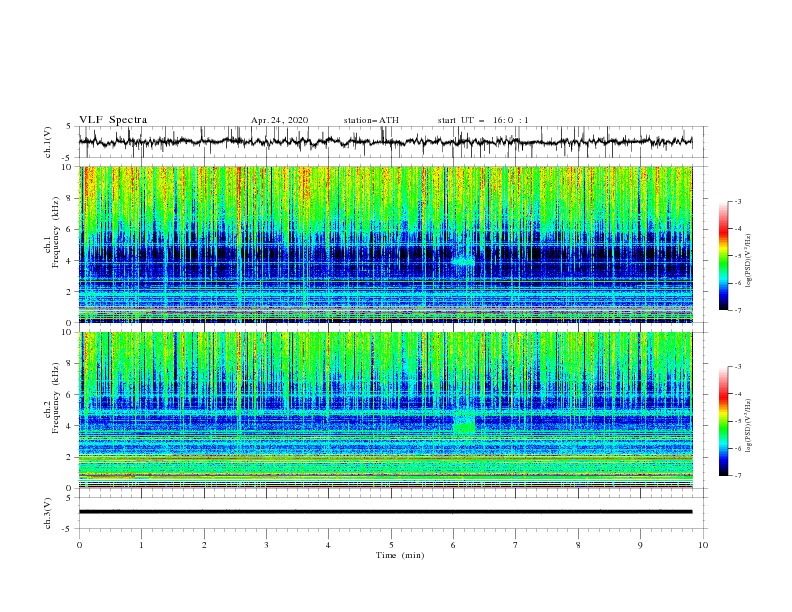Click the ch.1 color bar log(PSD) label
The width and height of the screenshot is (792, 612).
click(x=749, y=261)
